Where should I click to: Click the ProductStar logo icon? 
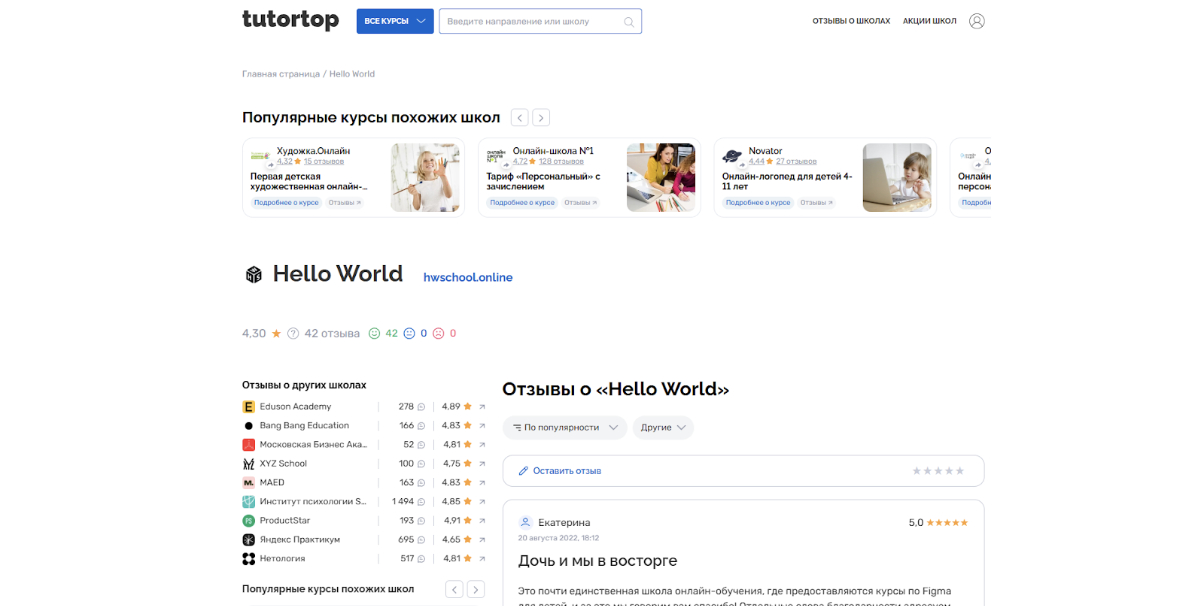tap(249, 520)
